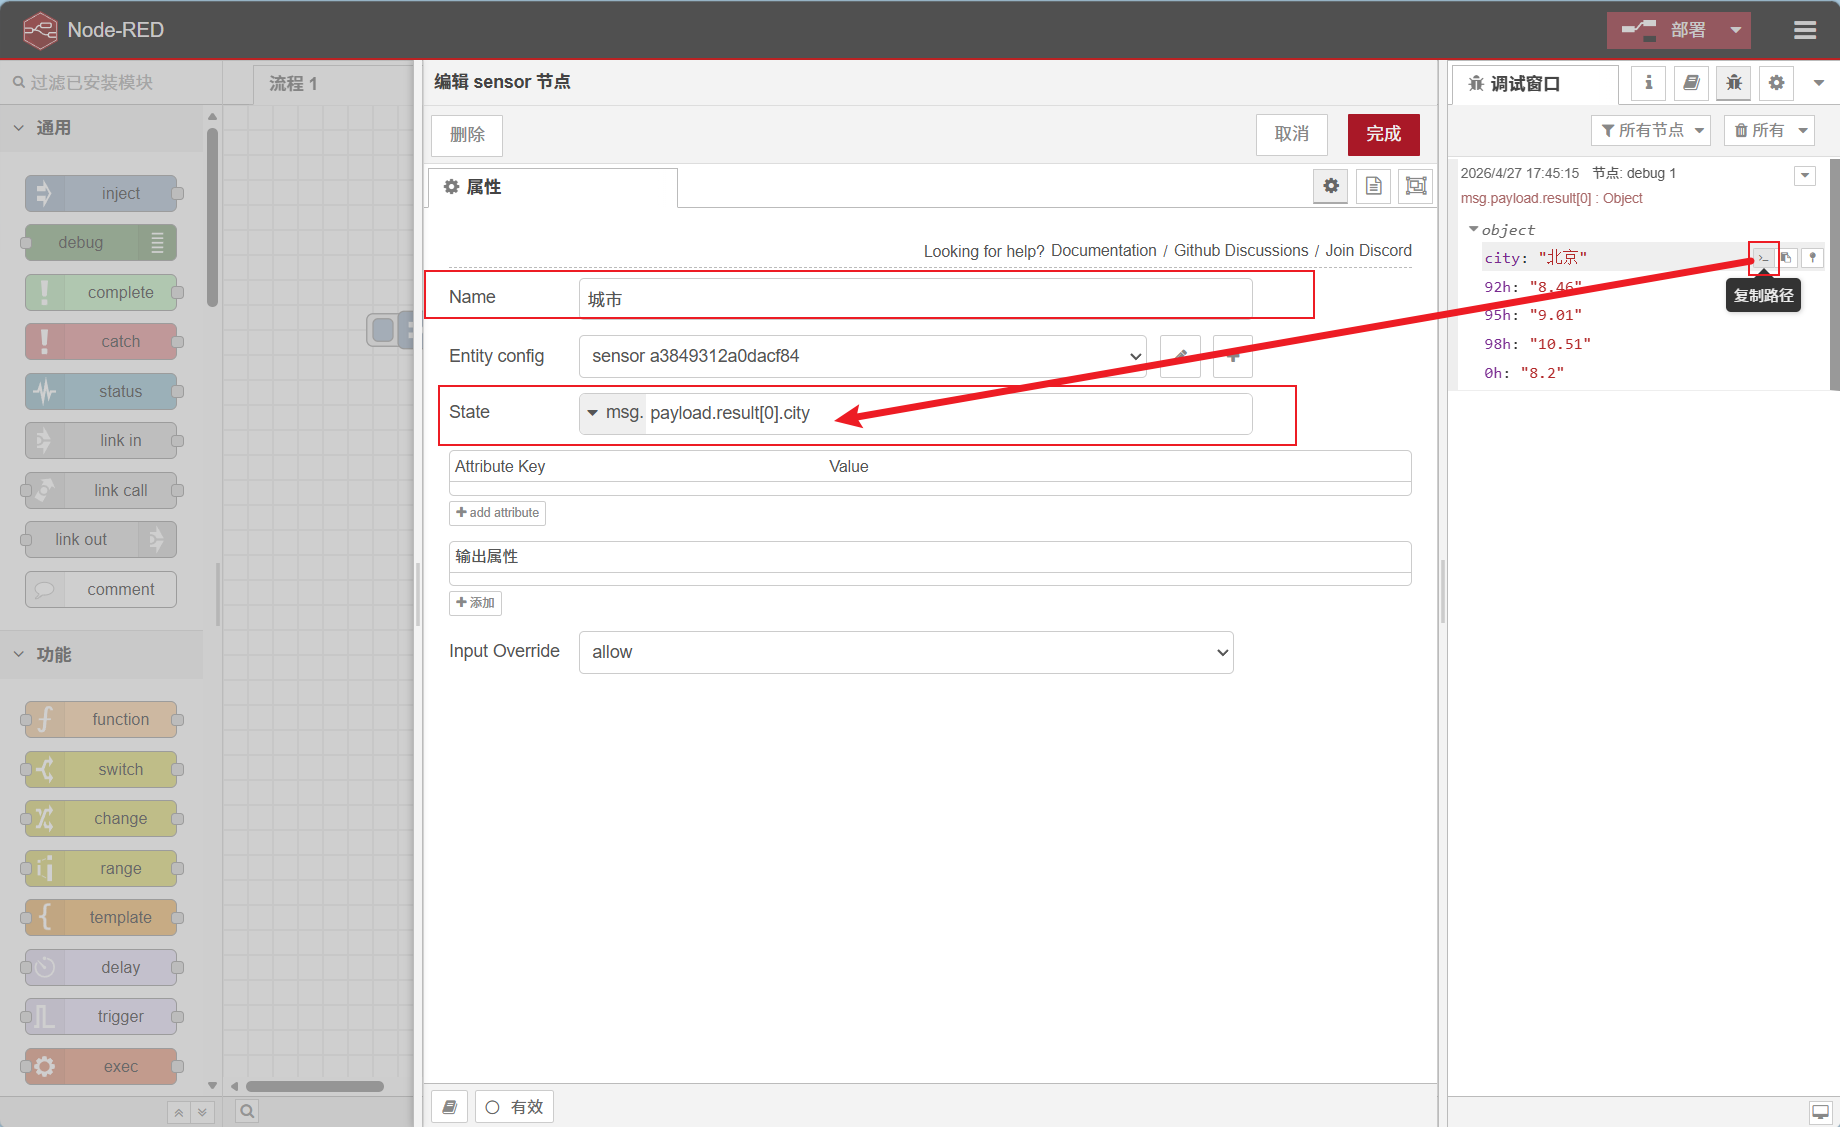Open the debug bug sidebar tab icon

(1734, 83)
